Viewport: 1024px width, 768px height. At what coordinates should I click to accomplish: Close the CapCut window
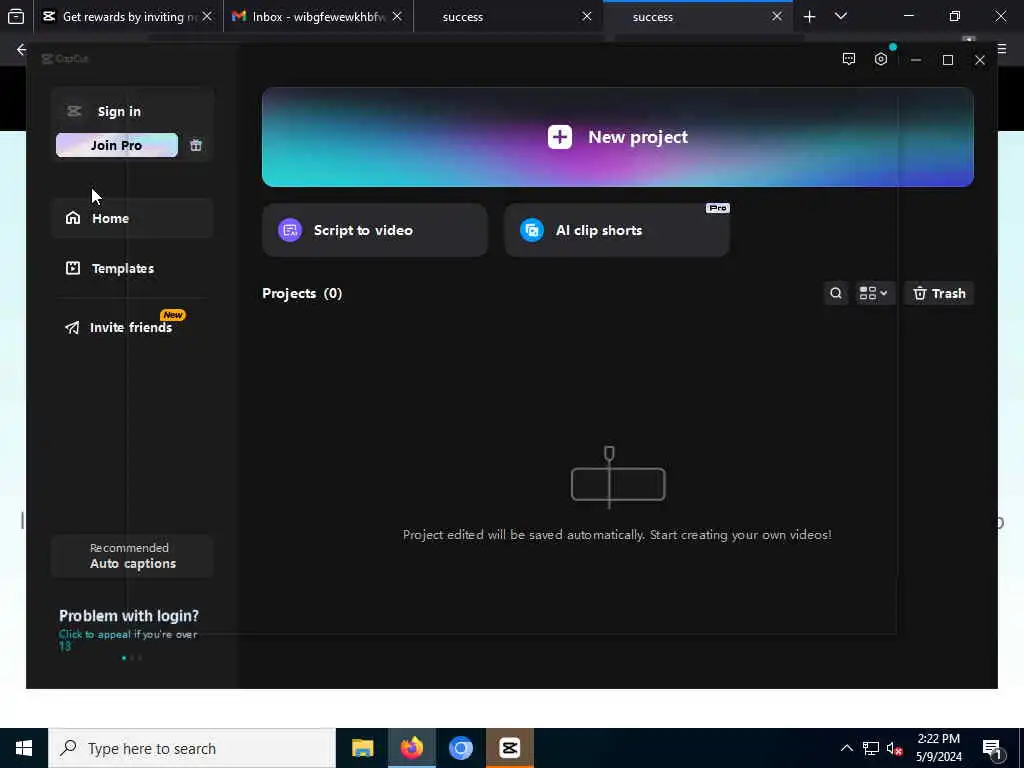(x=980, y=60)
